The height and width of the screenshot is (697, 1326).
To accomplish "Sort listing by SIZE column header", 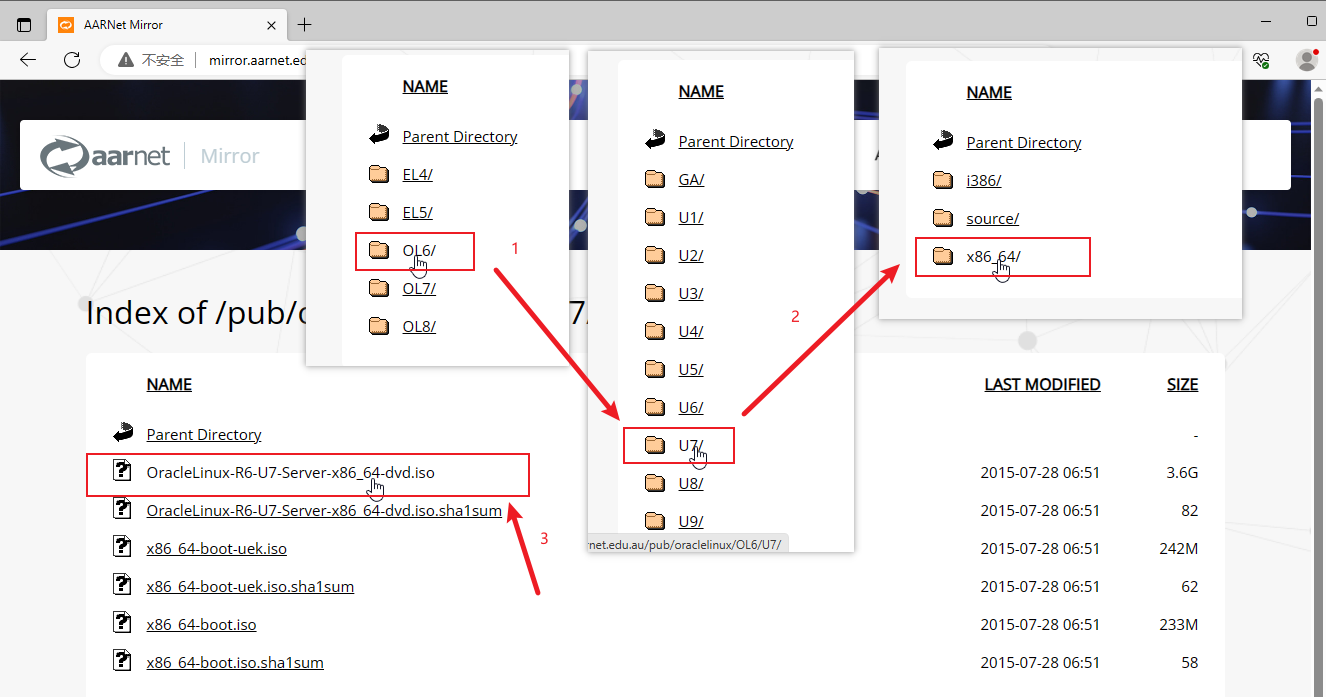I will pyautogui.click(x=1182, y=384).
